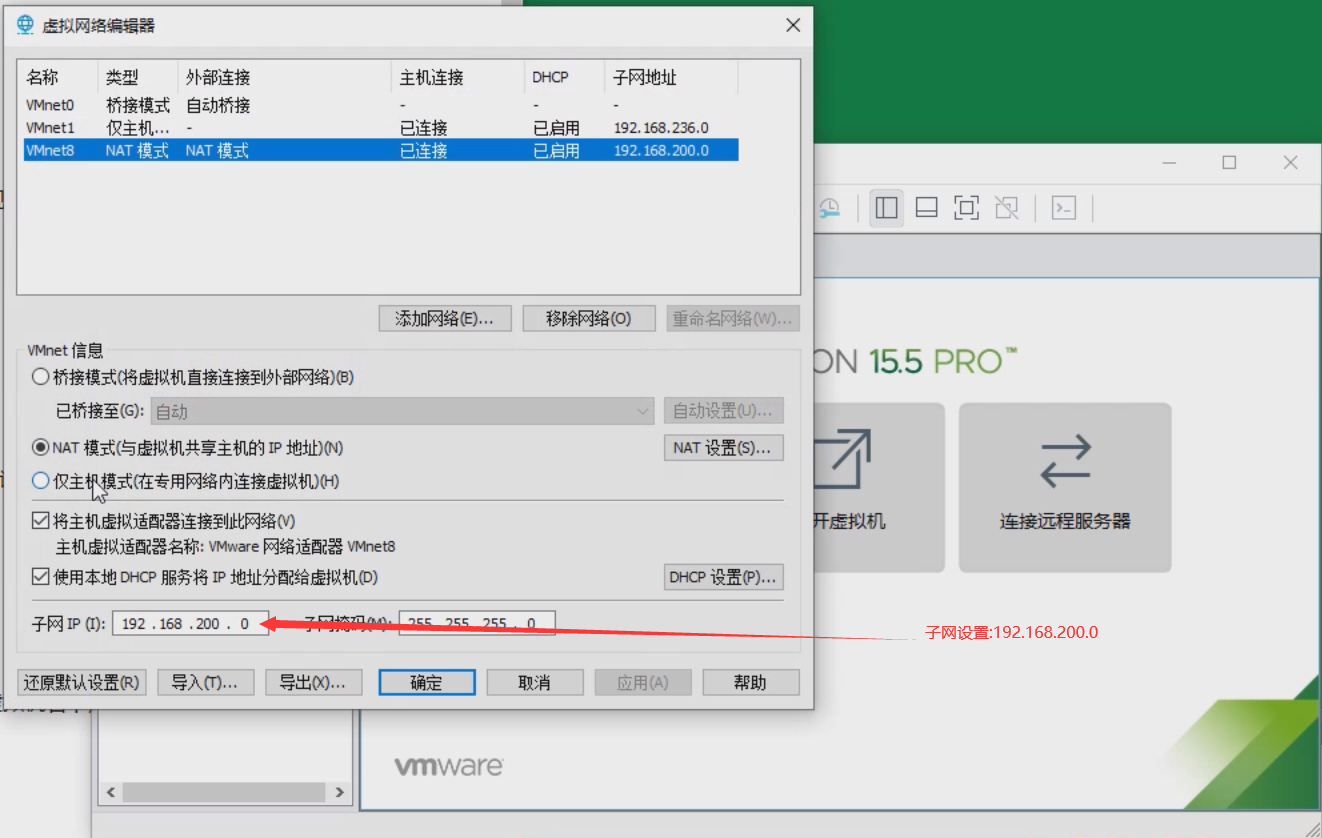Viewport: 1322px width, 838px height.
Task: Click the 确定 button
Action: click(426, 682)
